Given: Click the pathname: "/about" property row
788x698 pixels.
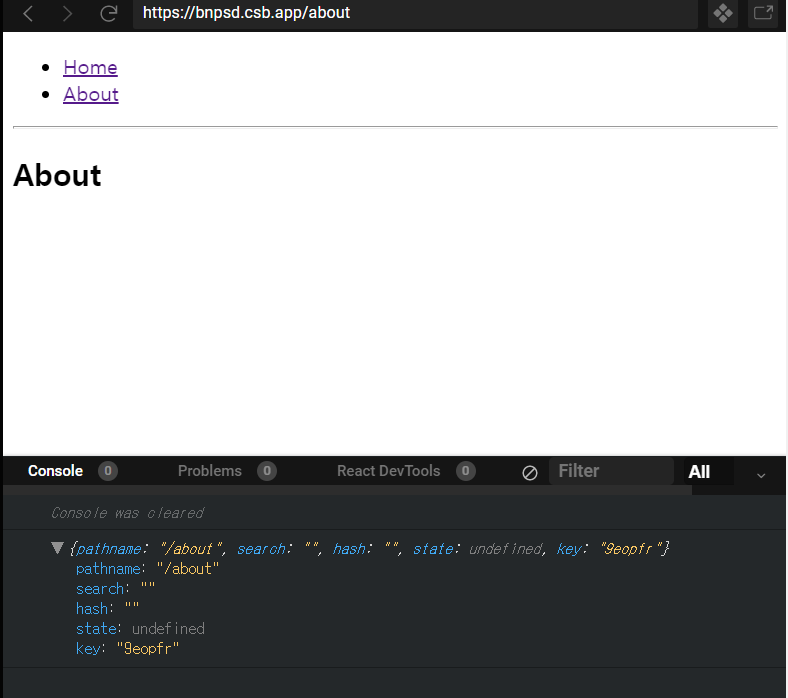Looking at the screenshot, I should [x=147, y=569].
